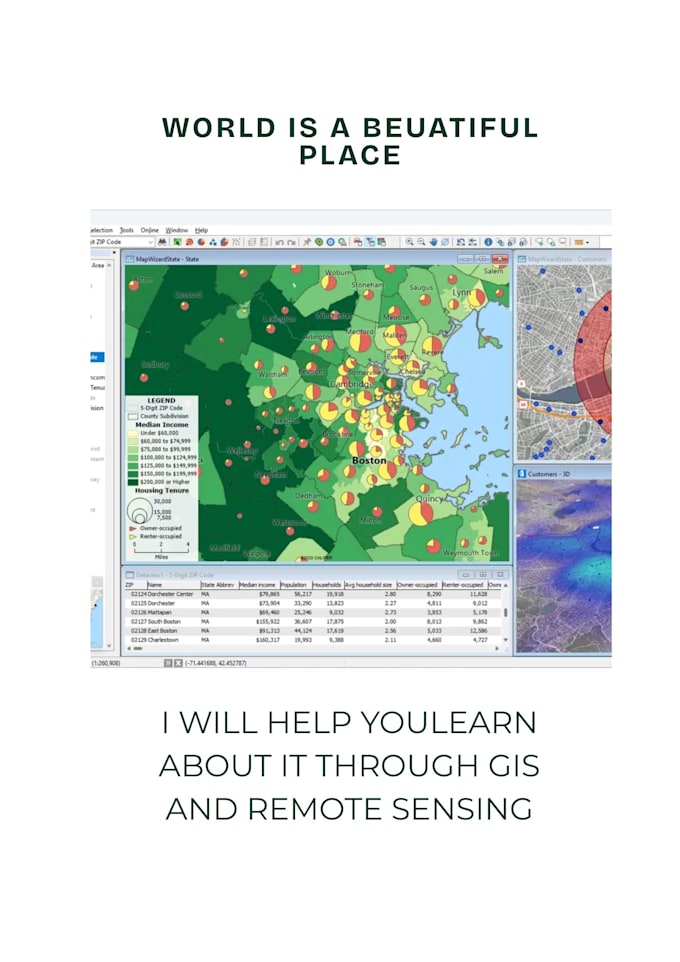Open the Tools menu

click(127, 230)
